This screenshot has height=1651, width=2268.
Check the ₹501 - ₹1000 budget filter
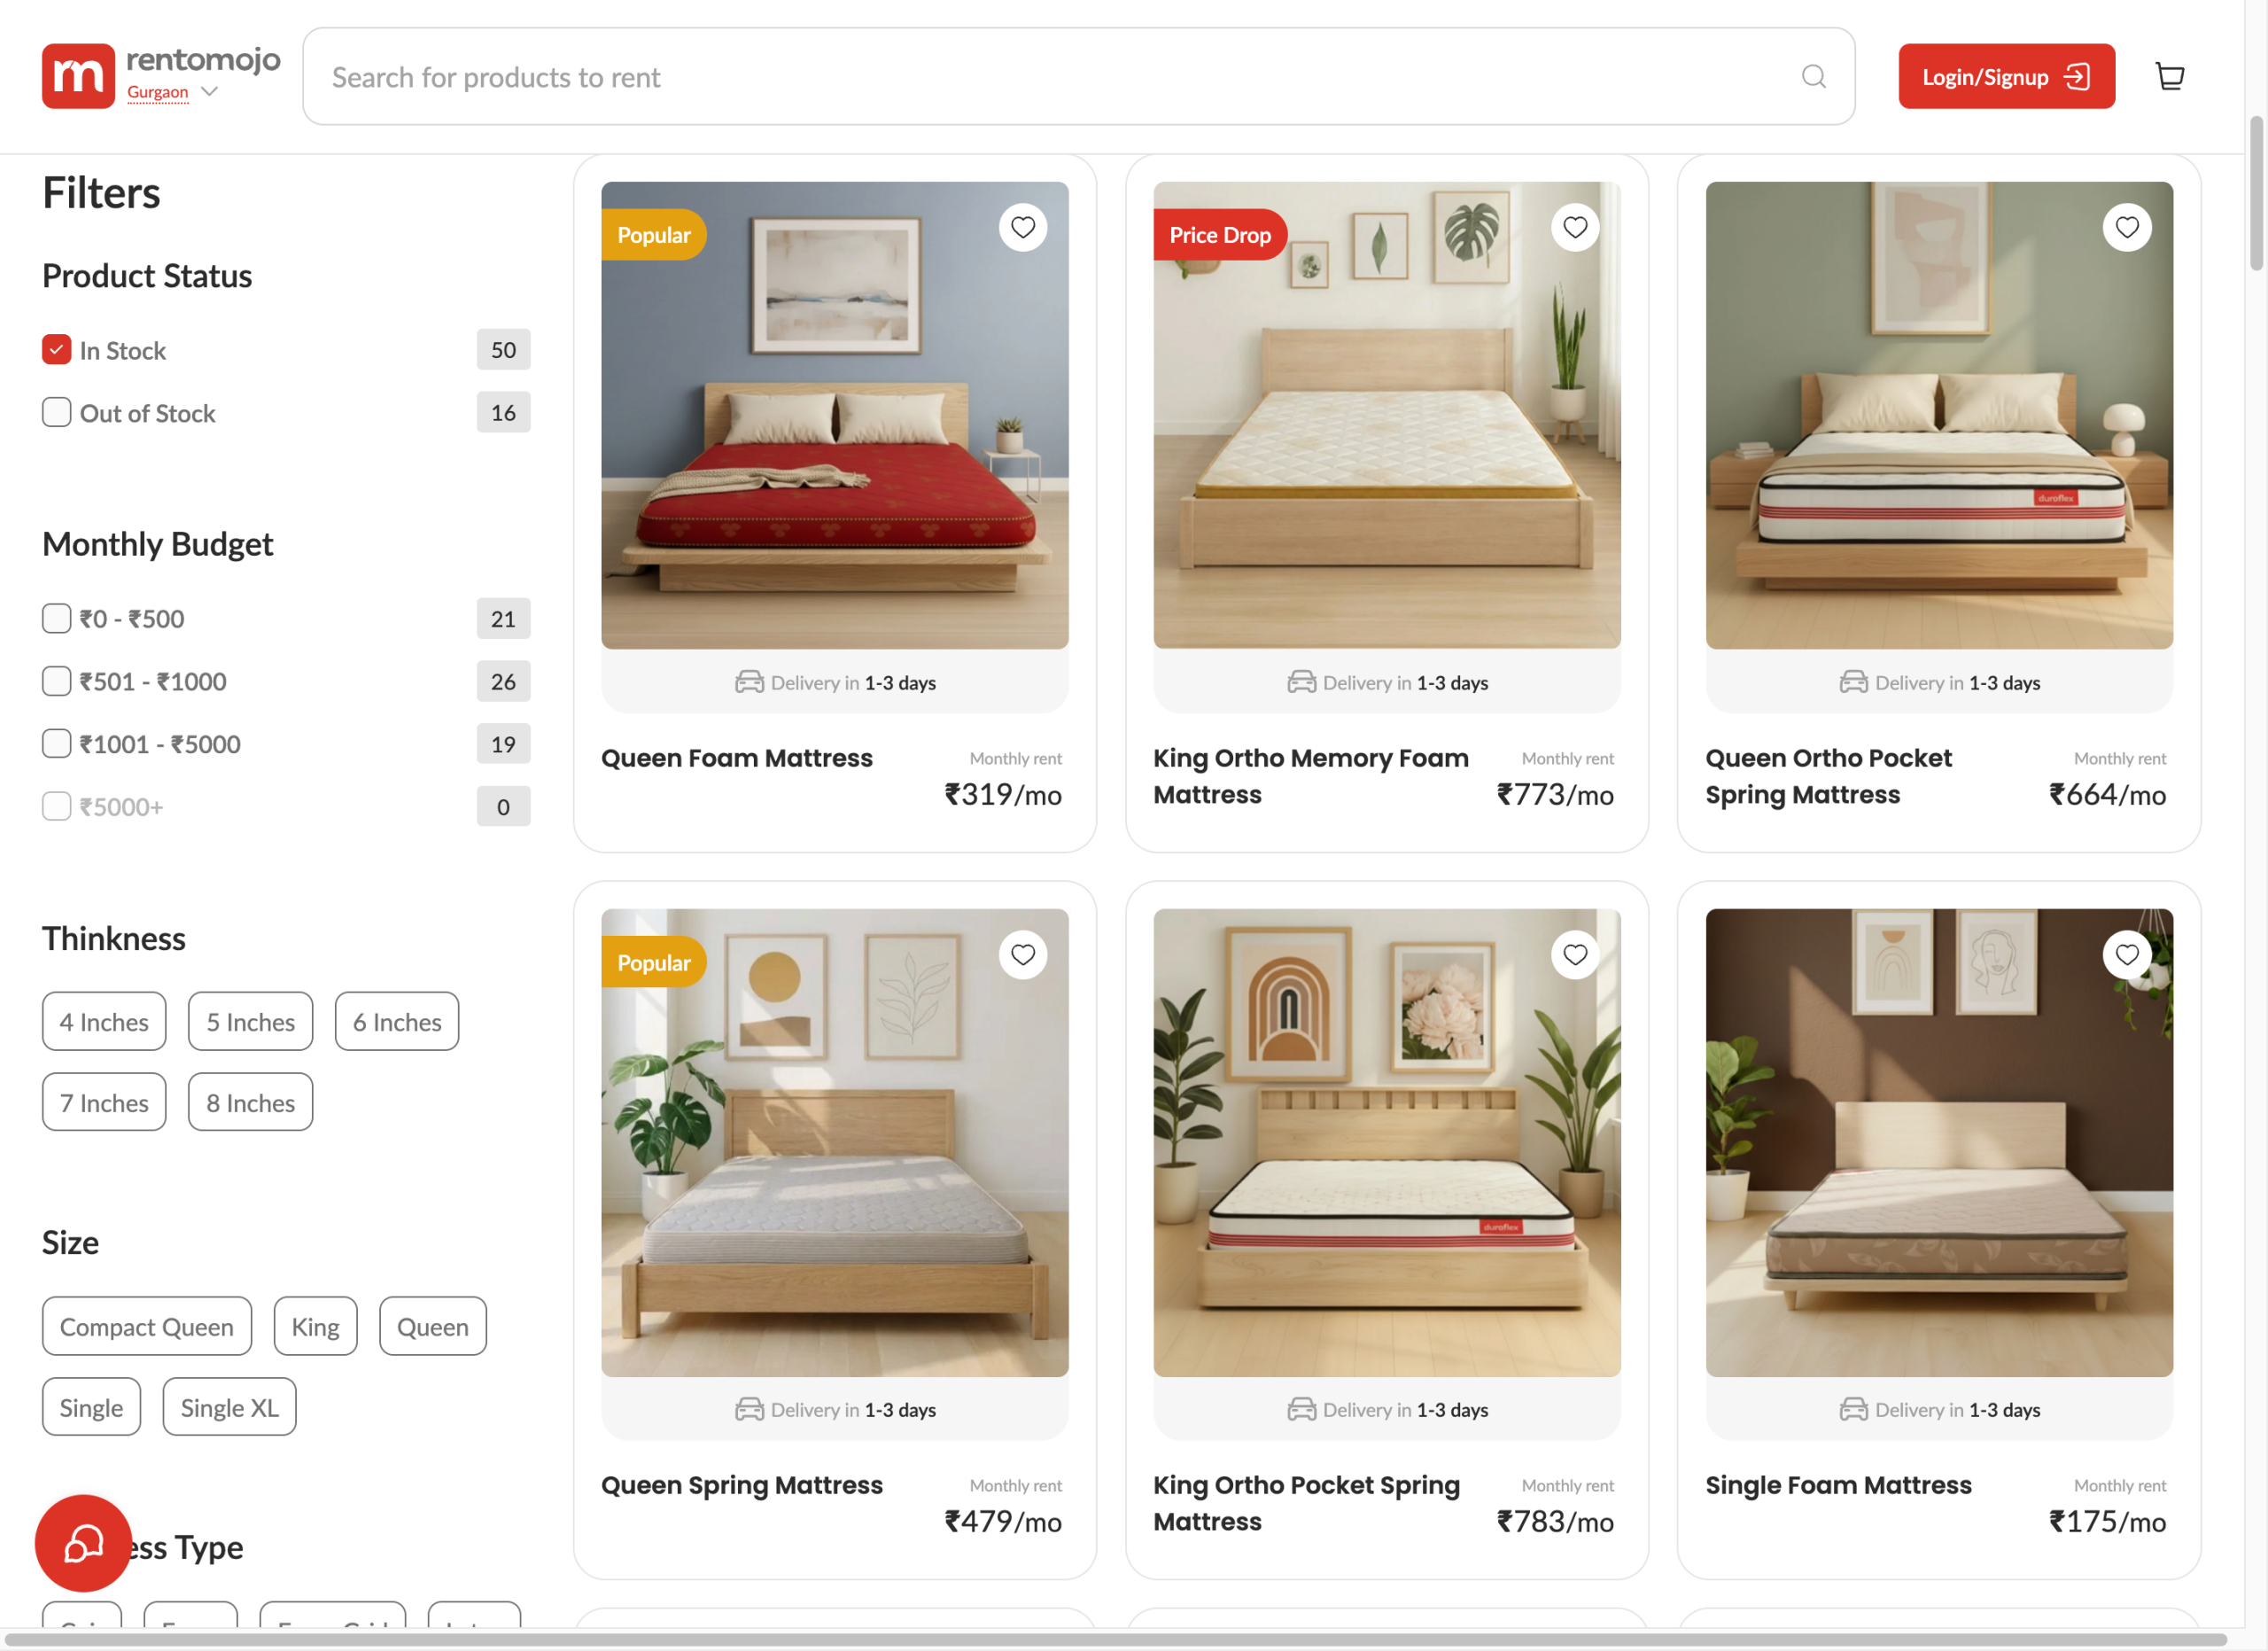[x=56, y=681]
